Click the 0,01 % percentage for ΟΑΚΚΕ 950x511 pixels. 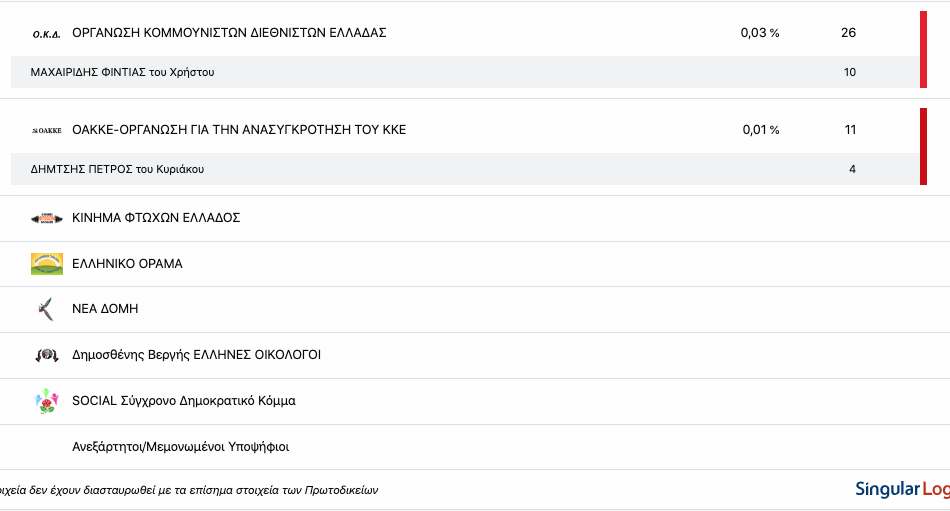[761, 130]
